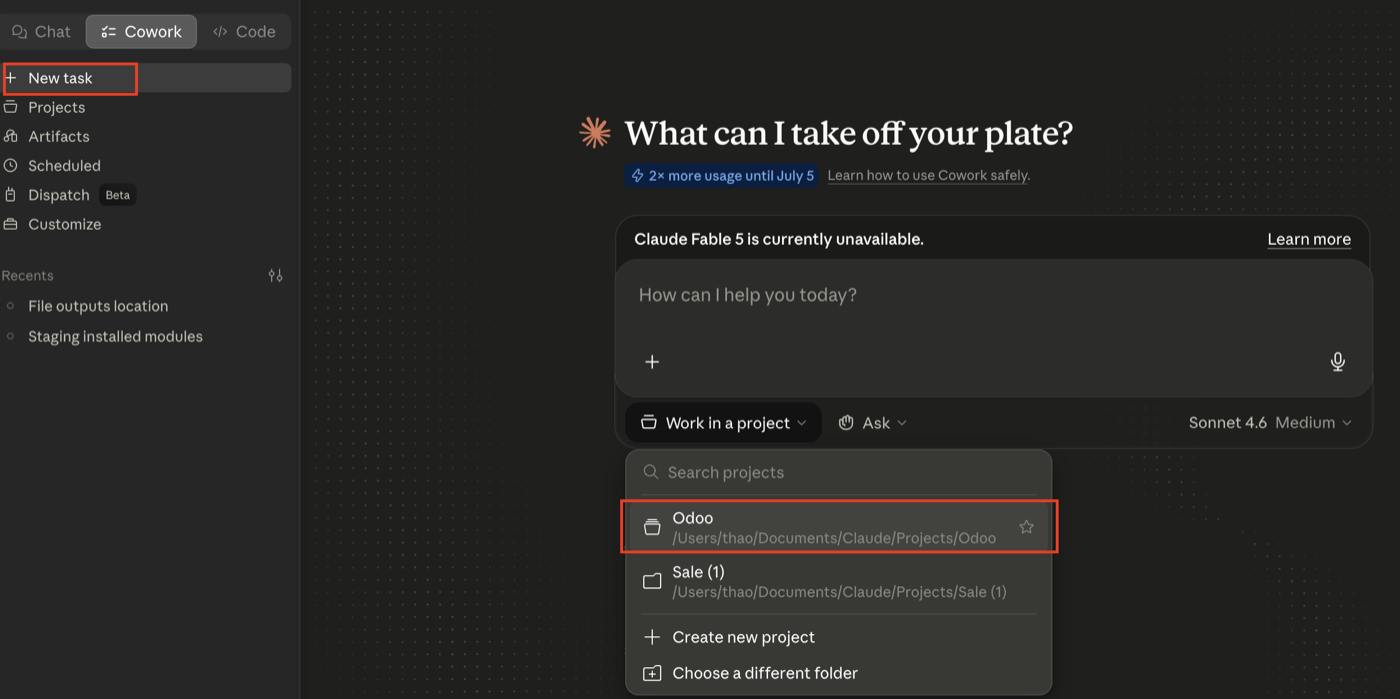1400x699 pixels.
Task: Open Scheduled in the sidebar
Action: 146,165
